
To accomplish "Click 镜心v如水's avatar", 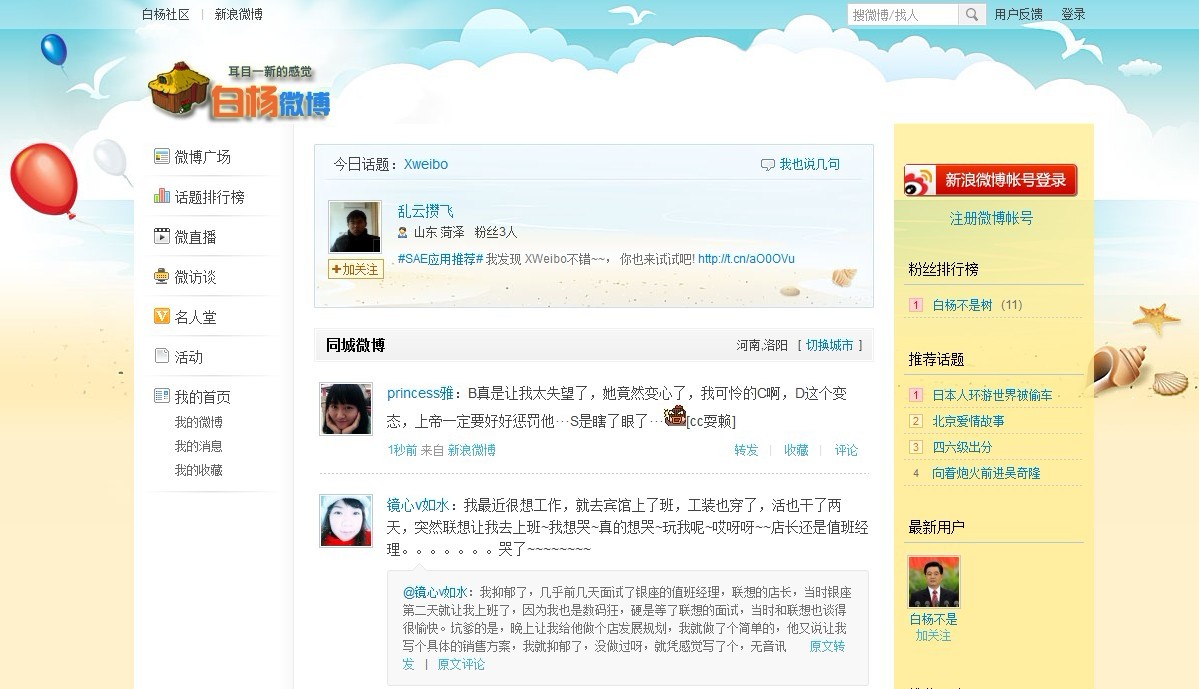I will 346,521.
